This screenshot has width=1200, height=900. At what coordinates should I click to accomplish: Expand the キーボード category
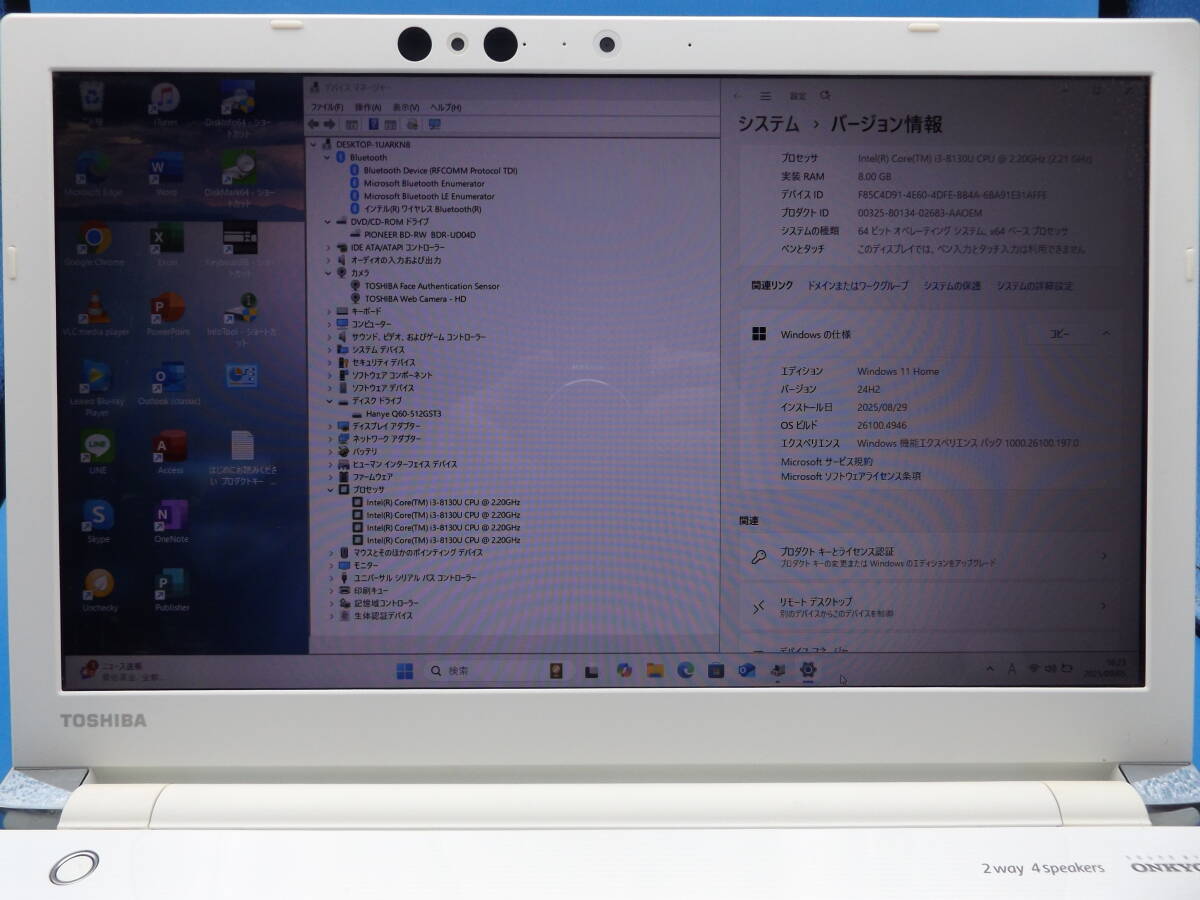[x=329, y=311]
